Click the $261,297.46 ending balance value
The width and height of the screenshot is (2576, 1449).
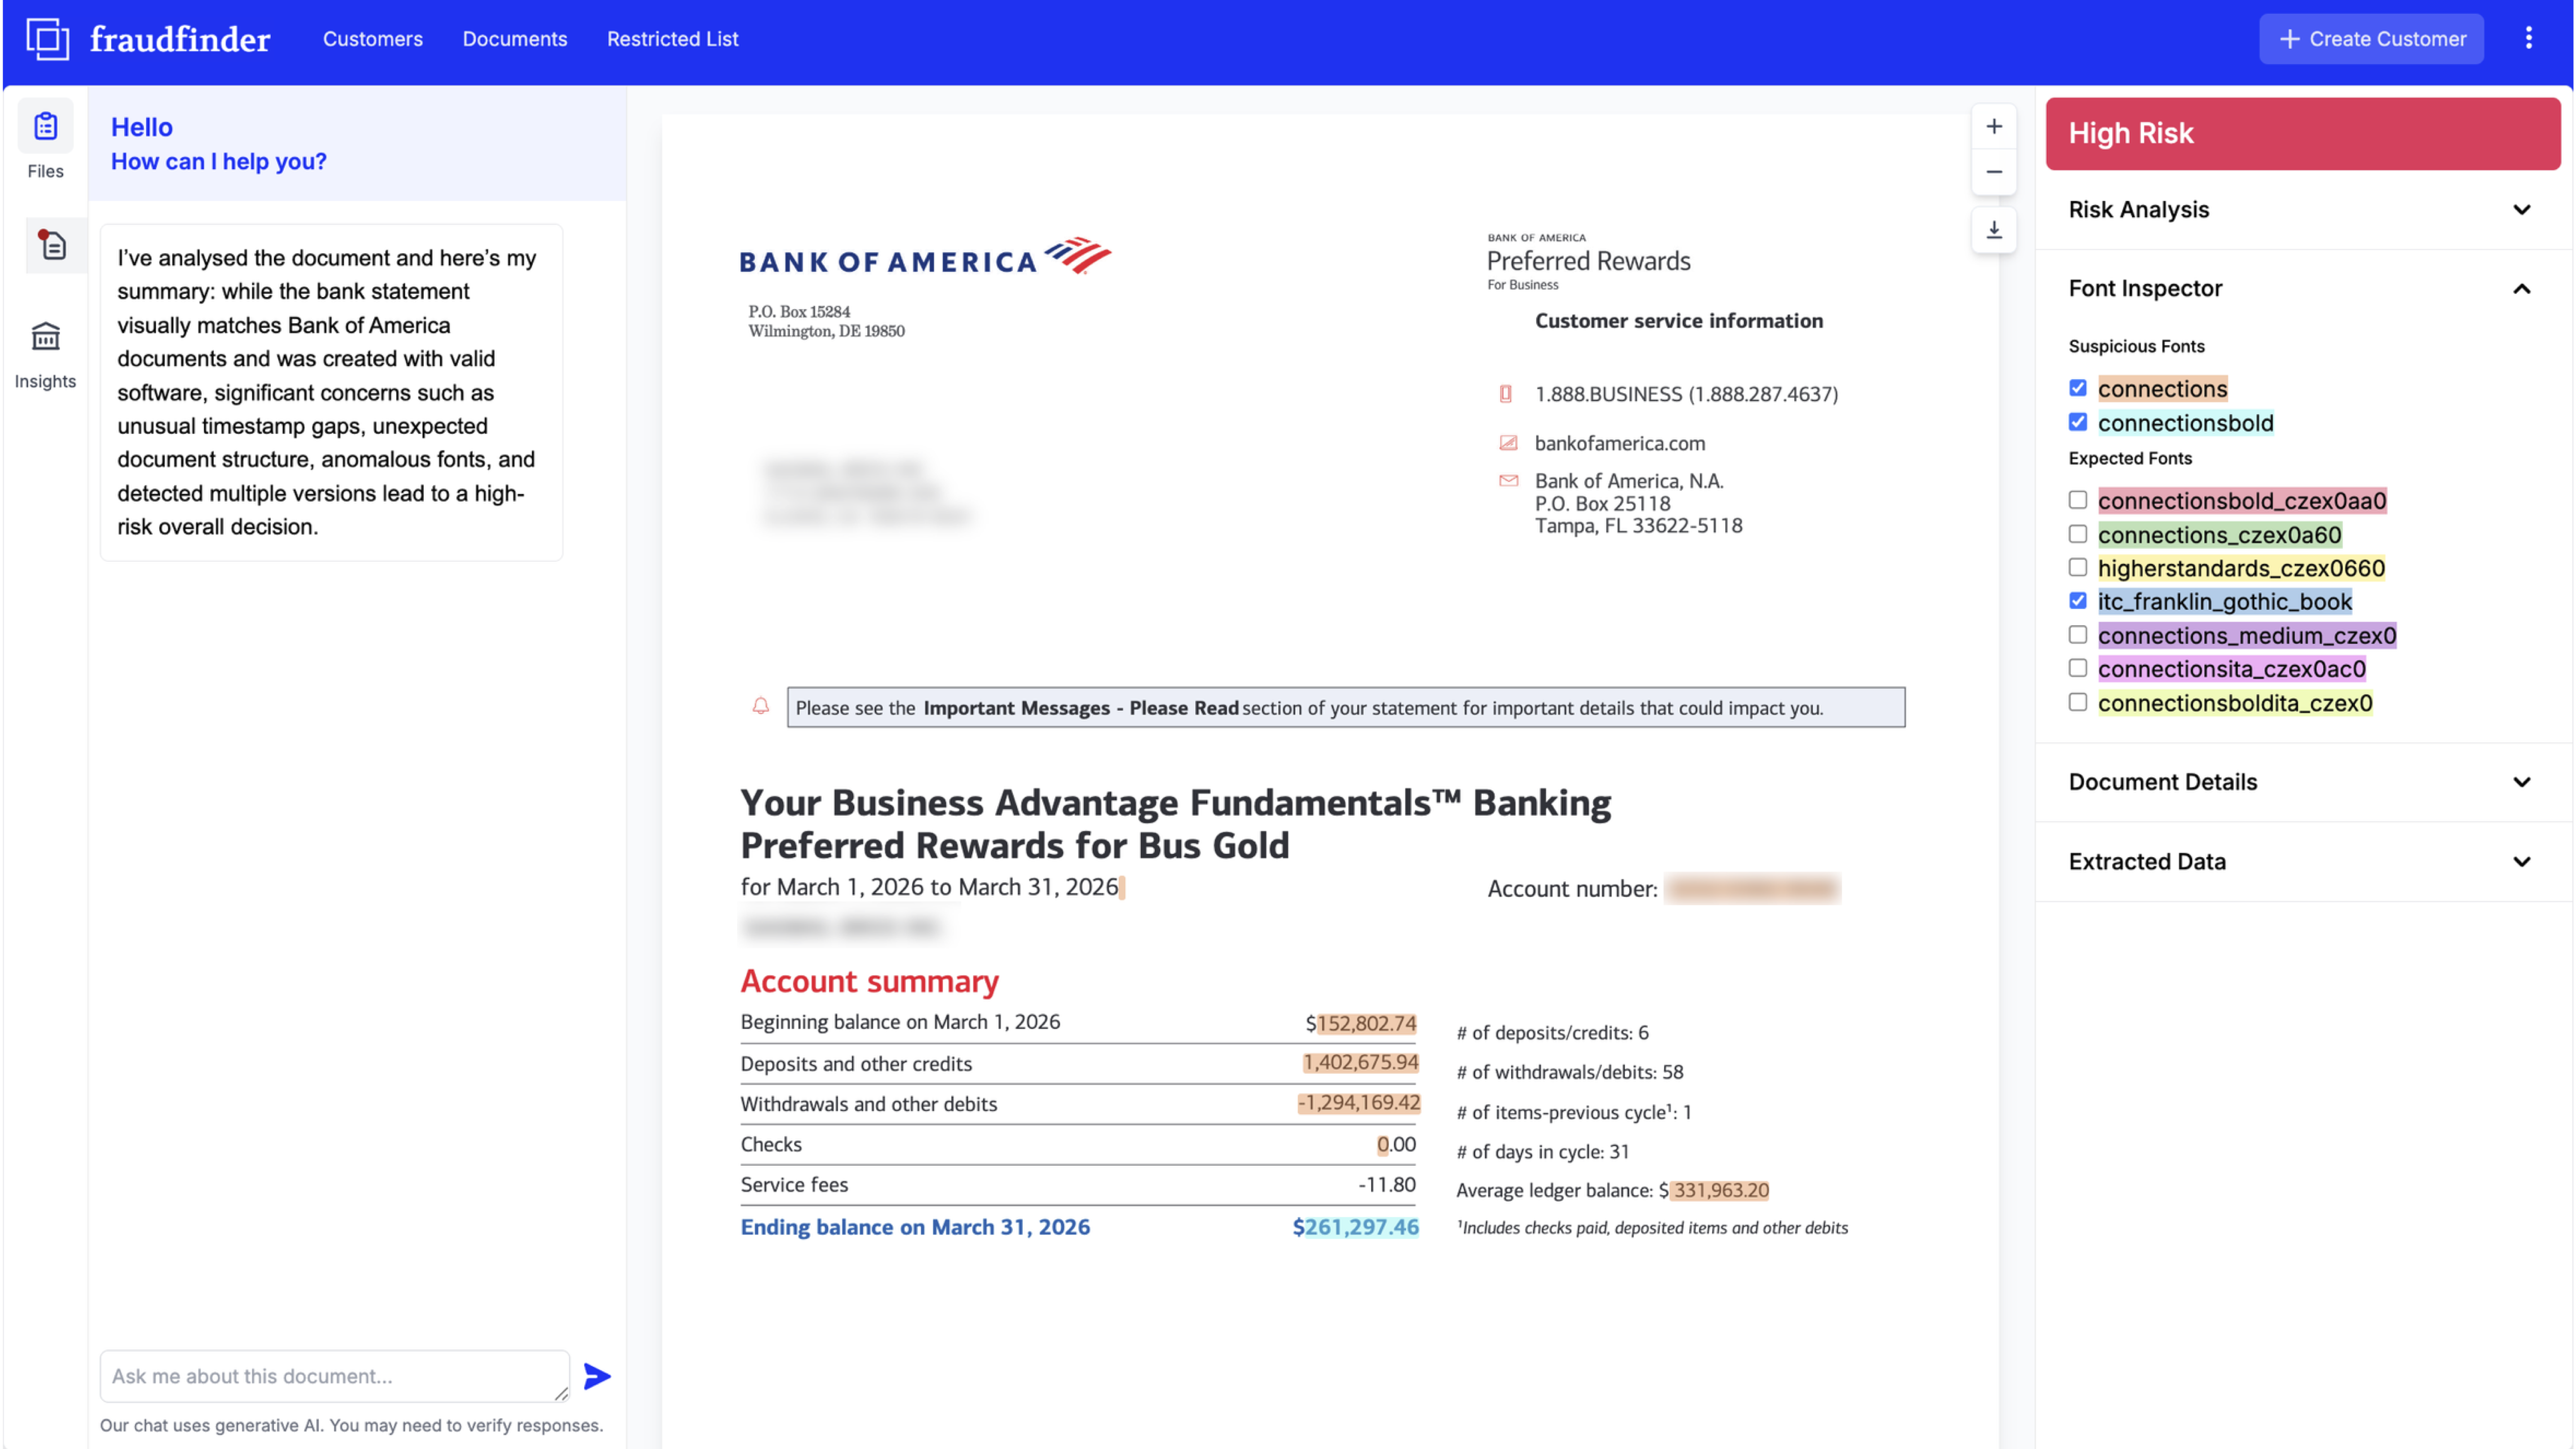[x=1355, y=1227]
